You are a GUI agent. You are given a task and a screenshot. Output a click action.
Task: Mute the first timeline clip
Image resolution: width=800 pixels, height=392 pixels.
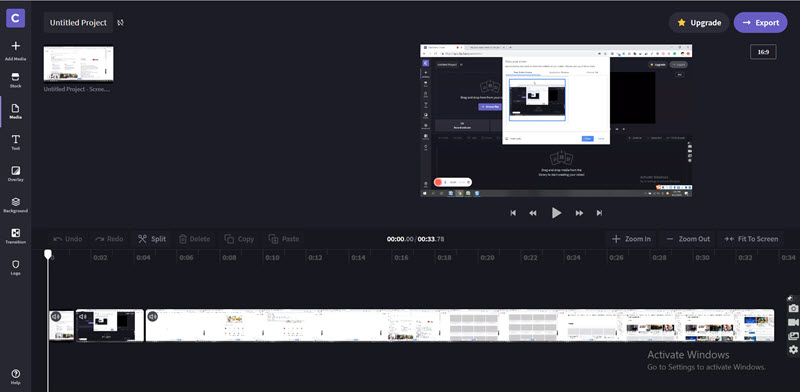tap(56, 316)
